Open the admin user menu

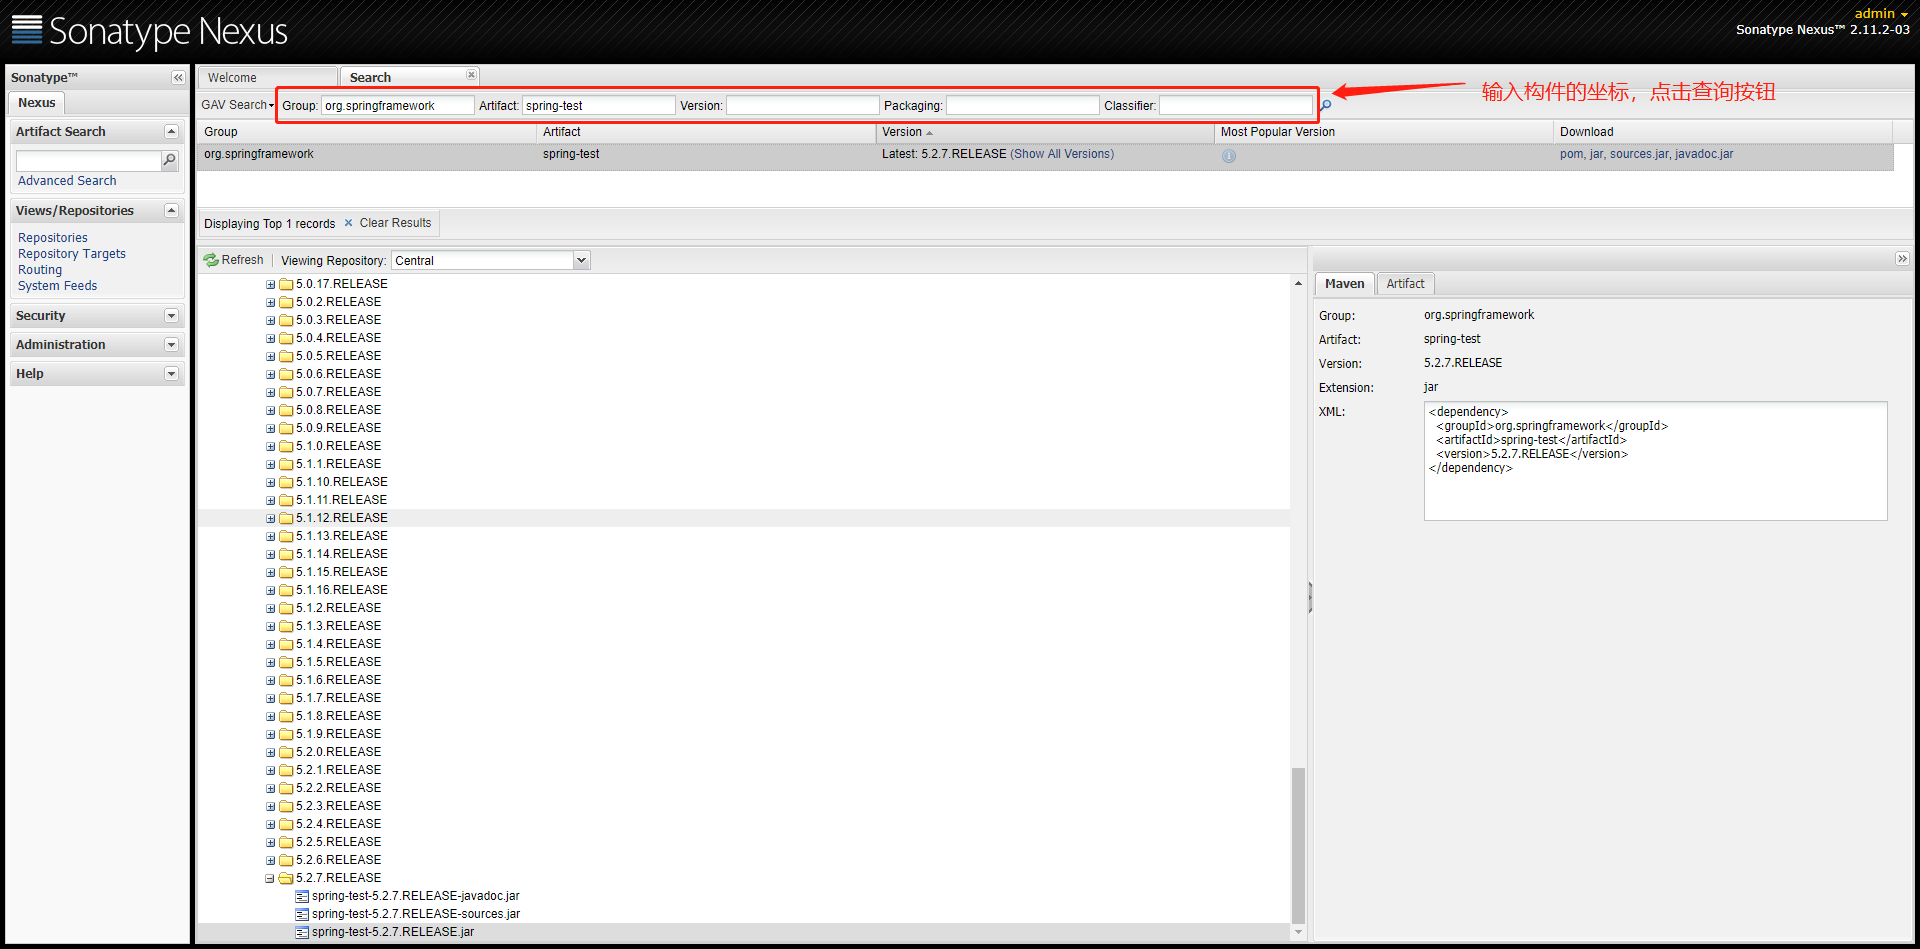tap(1881, 13)
